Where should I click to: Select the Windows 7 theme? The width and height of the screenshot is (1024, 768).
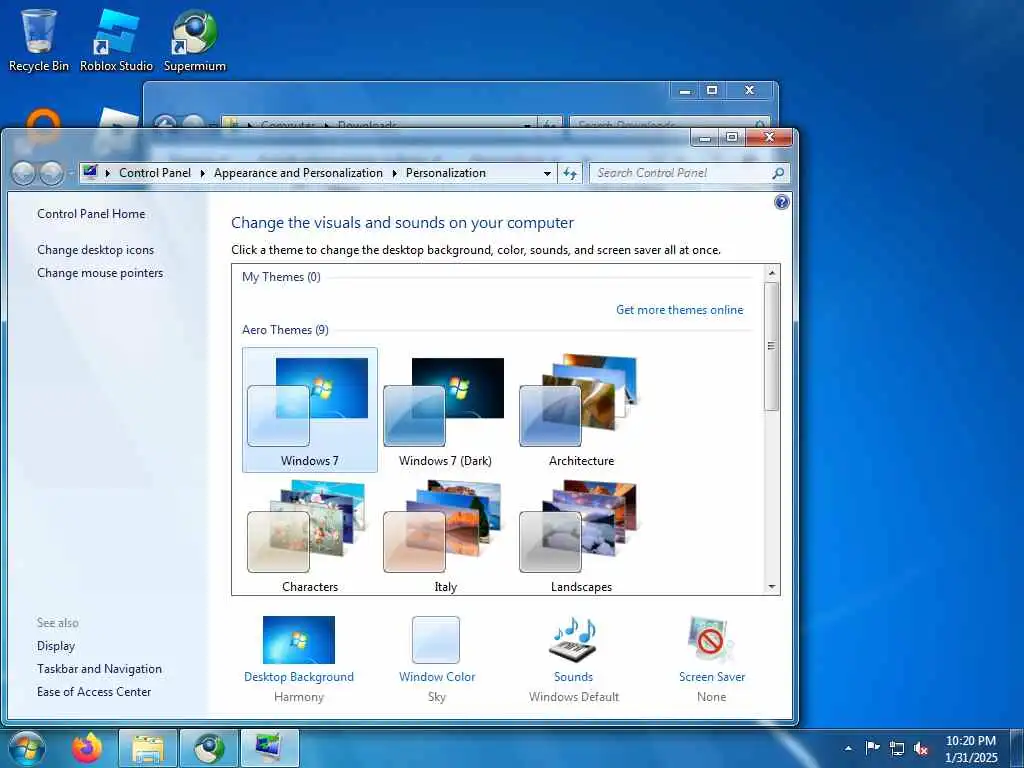[310, 409]
